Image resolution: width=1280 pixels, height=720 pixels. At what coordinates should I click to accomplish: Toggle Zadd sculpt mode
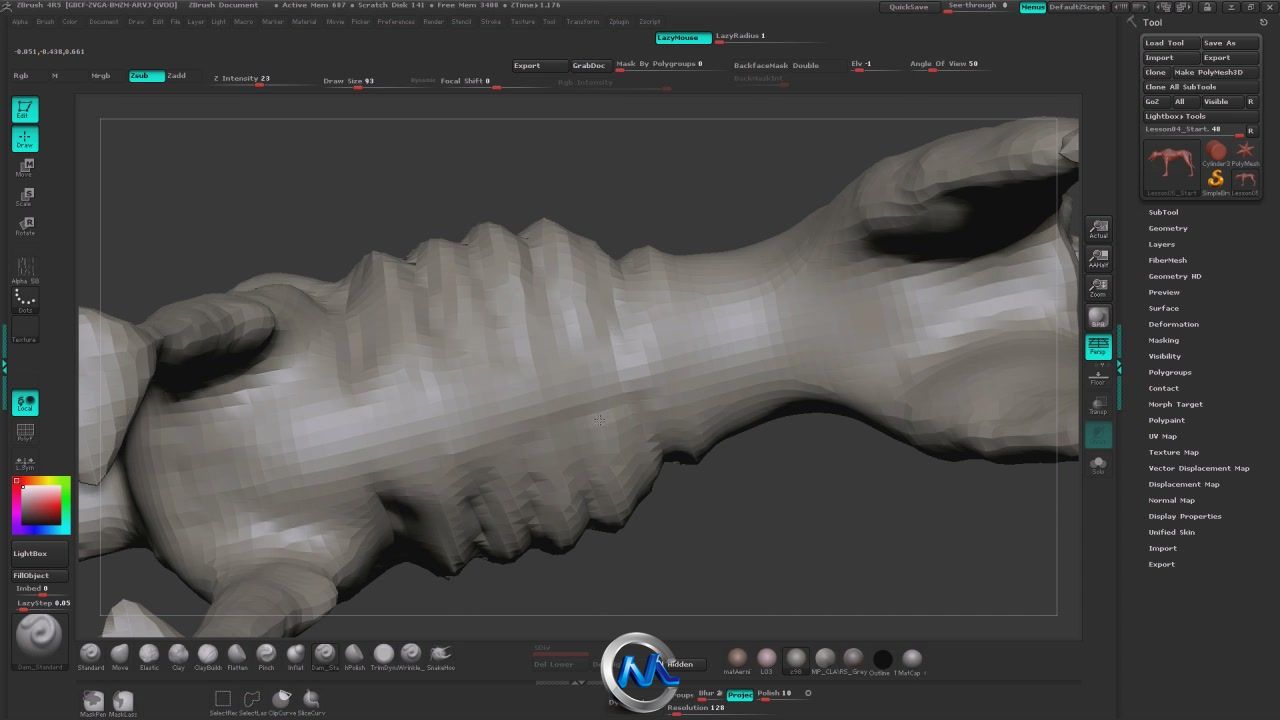point(176,76)
